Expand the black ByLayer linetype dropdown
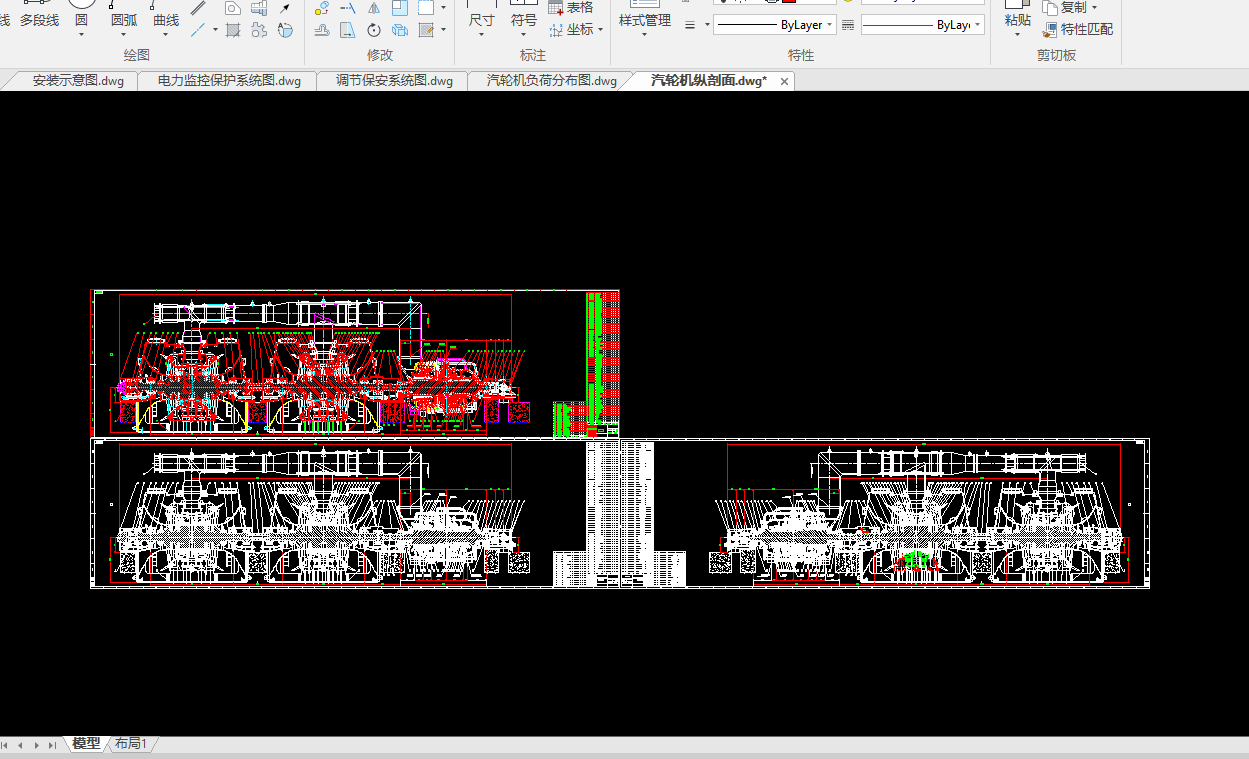Viewport: 1249px width, 759px height. 831,25
